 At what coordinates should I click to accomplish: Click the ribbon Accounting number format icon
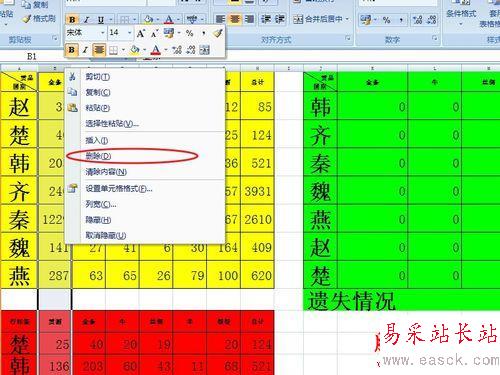[366, 20]
